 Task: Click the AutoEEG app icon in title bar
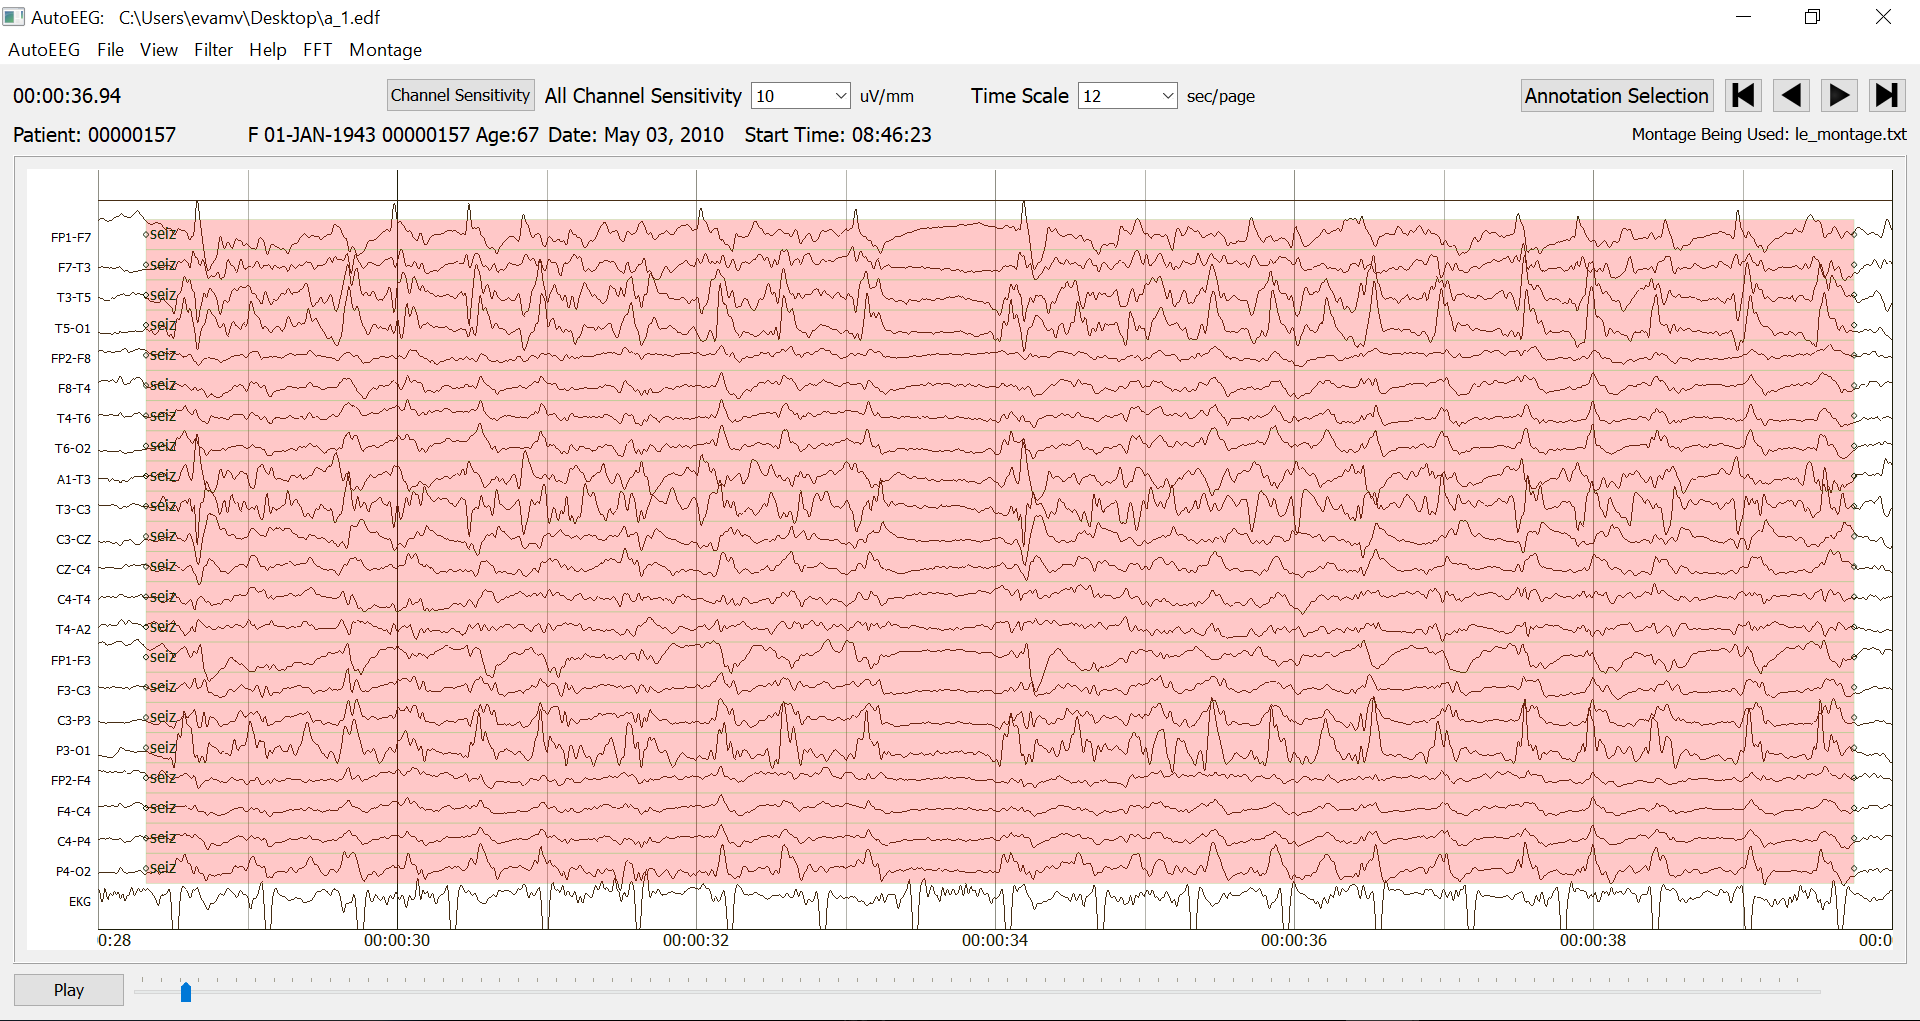click(x=13, y=17)
